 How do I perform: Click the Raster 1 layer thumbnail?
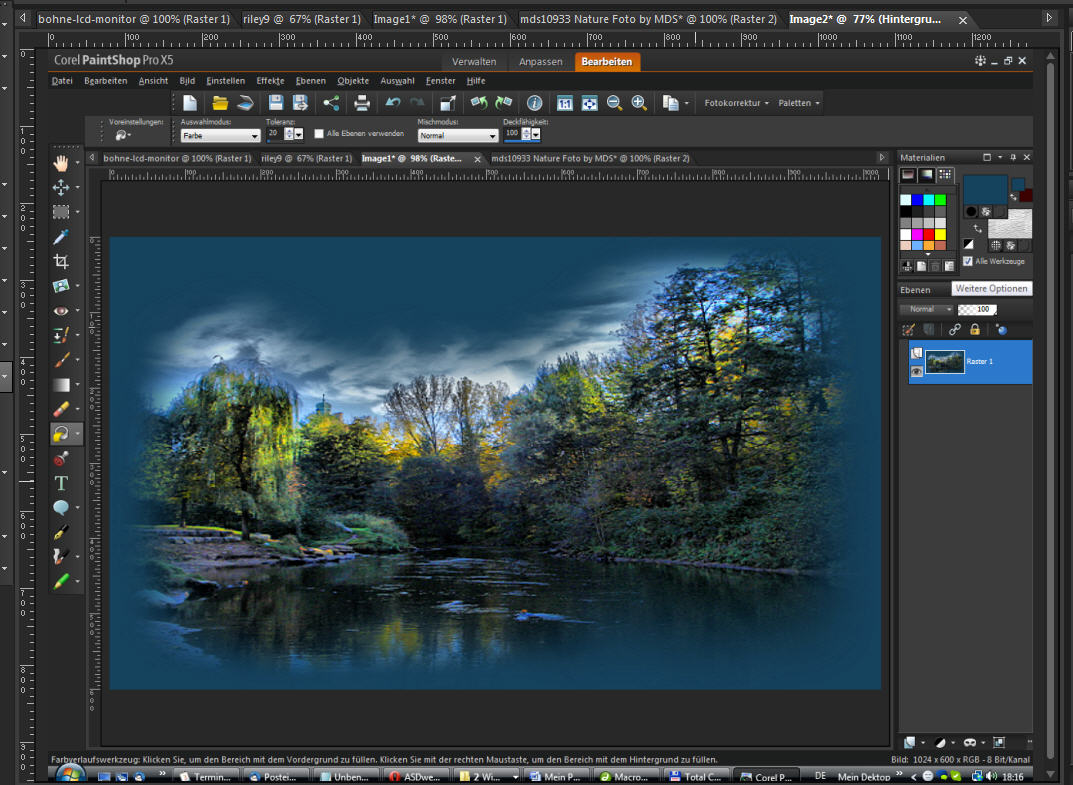click(945, 361)
